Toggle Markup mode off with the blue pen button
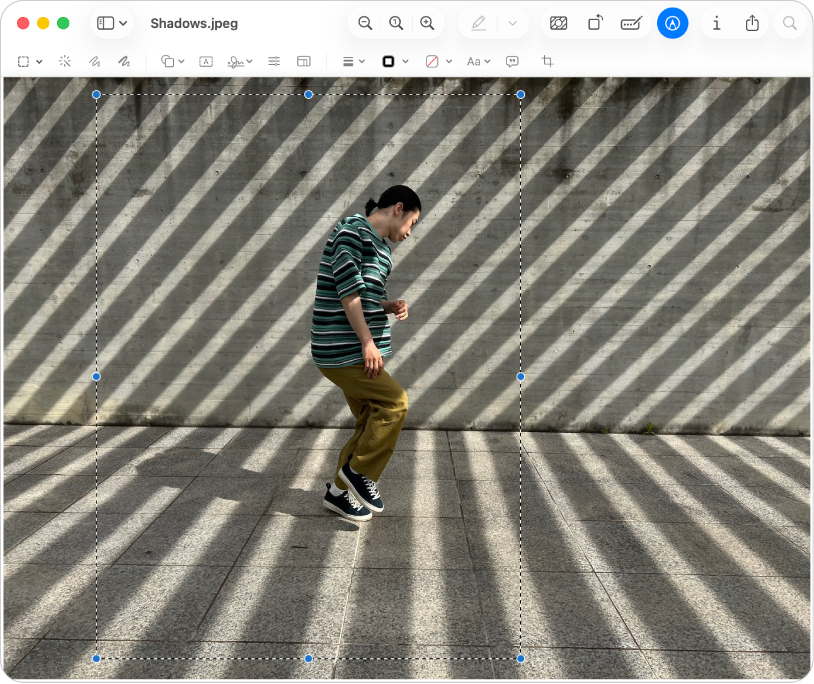 (x=672, y=22)
